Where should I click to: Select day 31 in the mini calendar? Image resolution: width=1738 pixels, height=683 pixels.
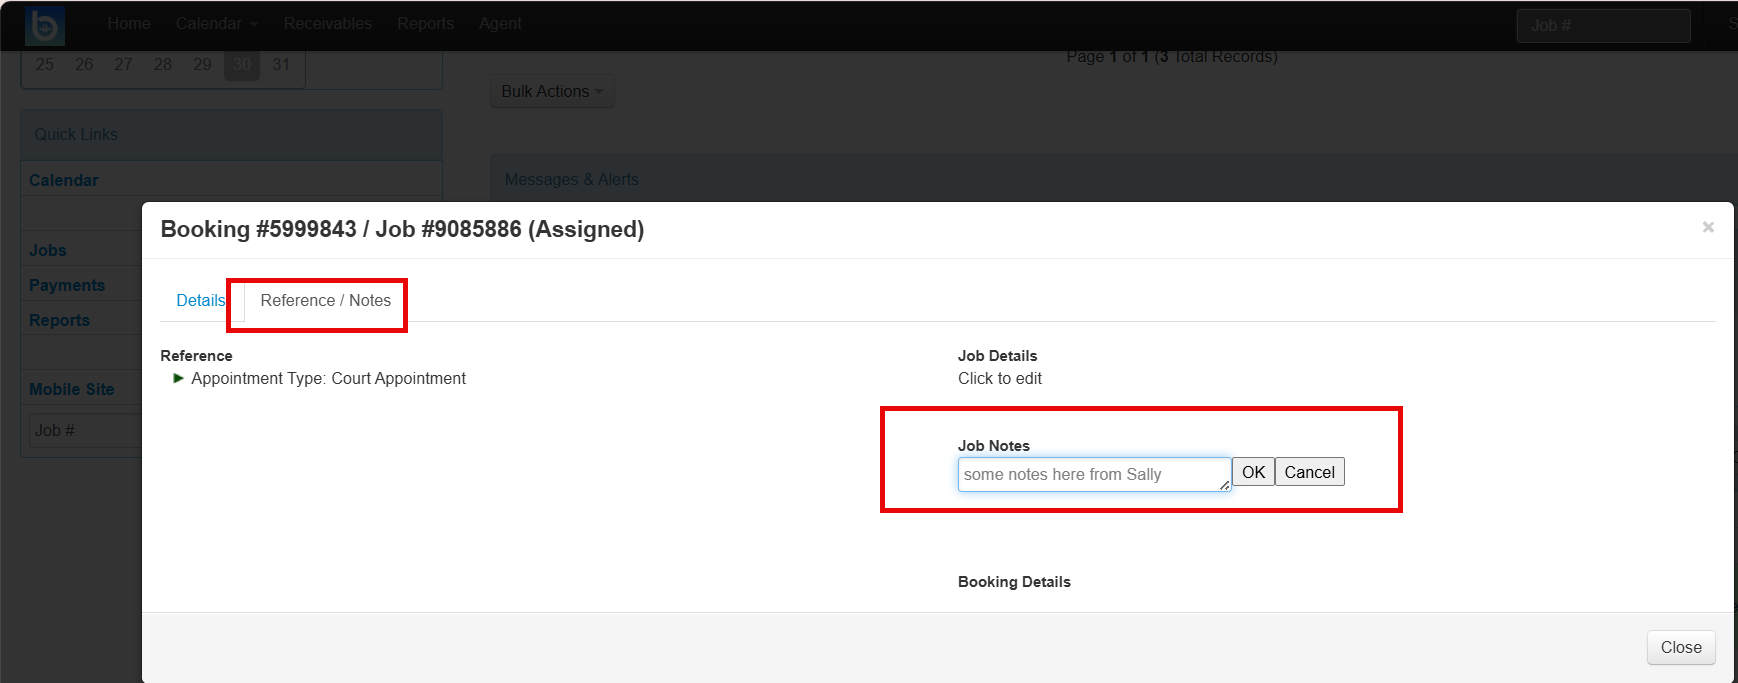tap(281, 64)
